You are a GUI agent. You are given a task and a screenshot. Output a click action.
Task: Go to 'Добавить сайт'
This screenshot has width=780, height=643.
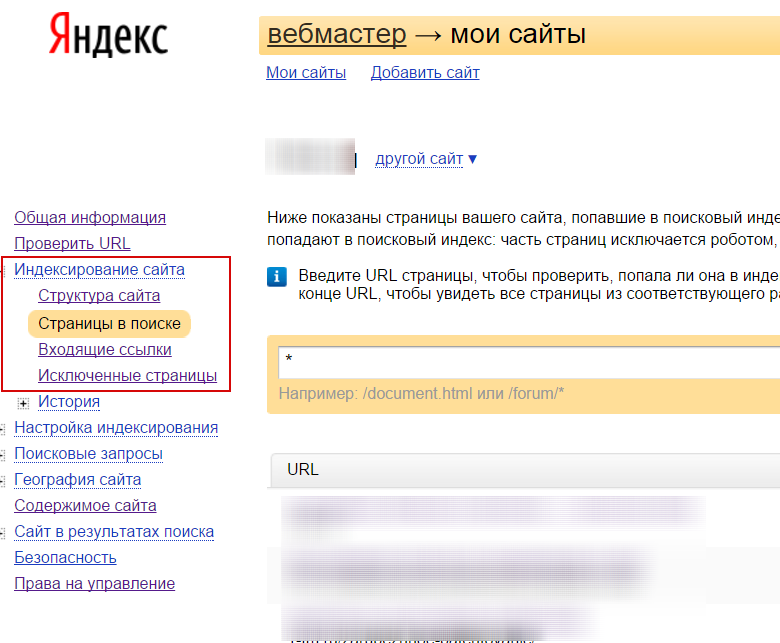pyautogui.click(x=425, y=73)
